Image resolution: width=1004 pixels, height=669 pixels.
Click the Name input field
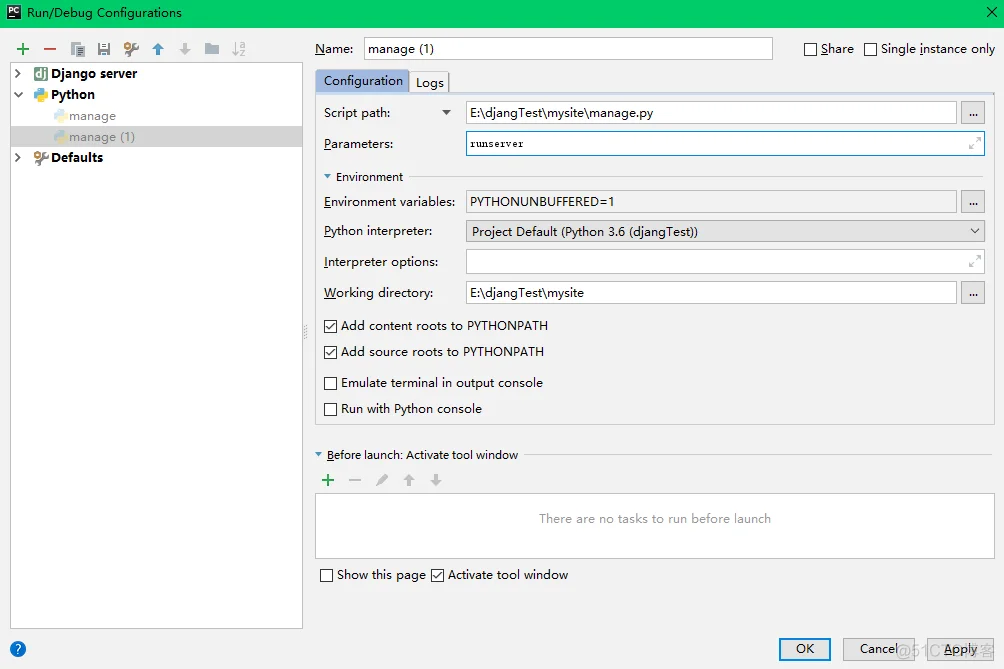pyautogui.click(x=568, y=49)
